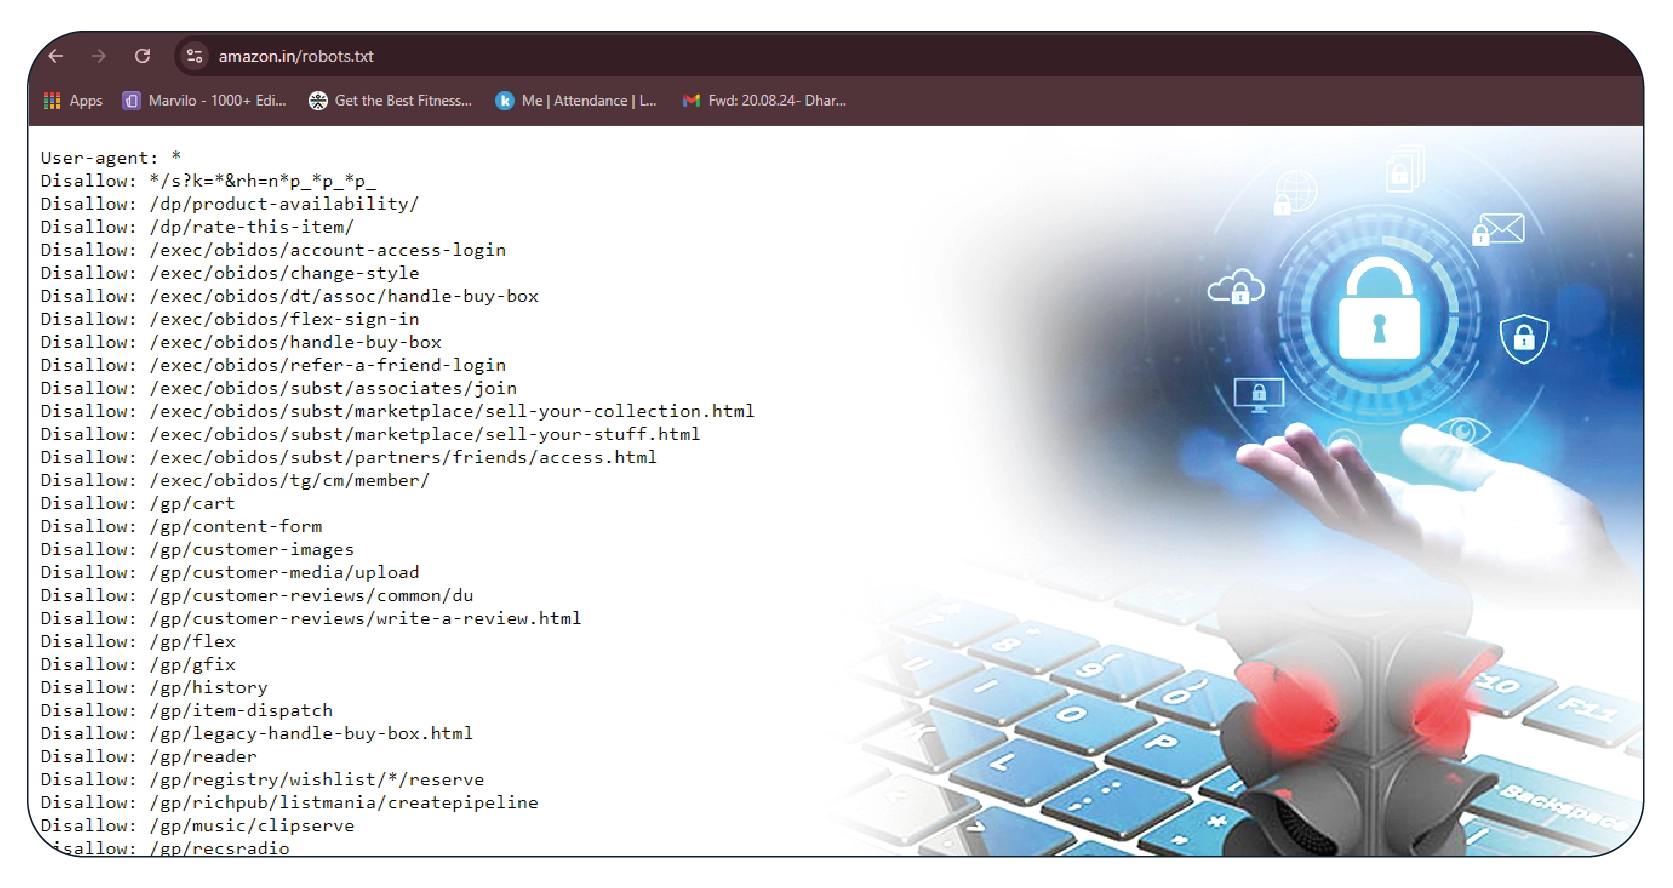Click the Gmail favicon in bookmarks bar

691,101
